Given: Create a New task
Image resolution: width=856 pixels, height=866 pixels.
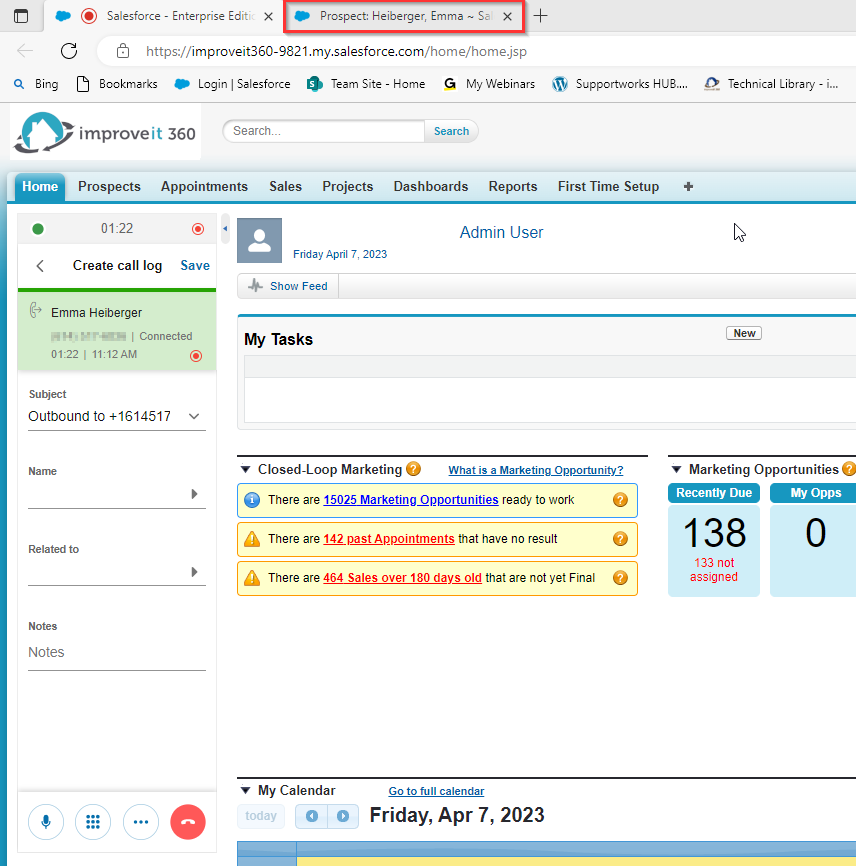Looking at the screenshot, I should (x=744, y=333).
